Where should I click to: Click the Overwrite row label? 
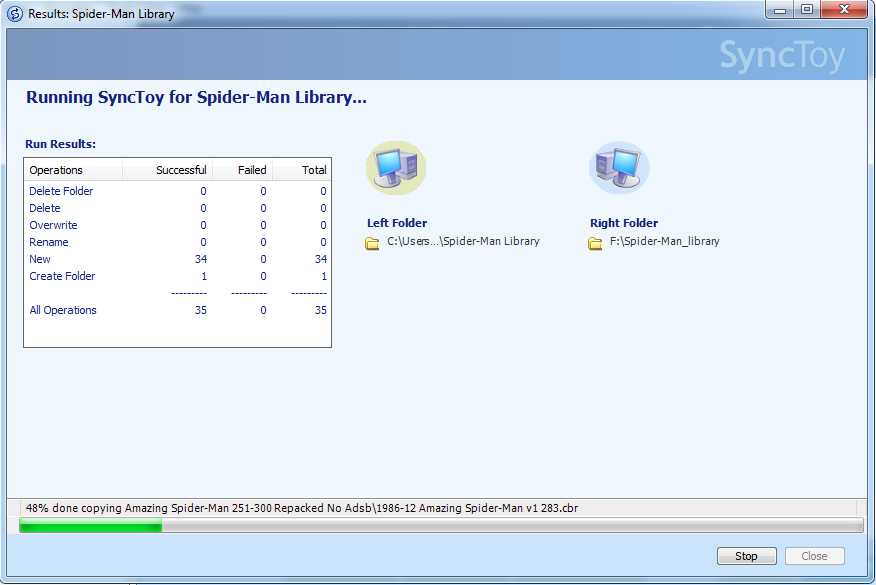(54, 225)
